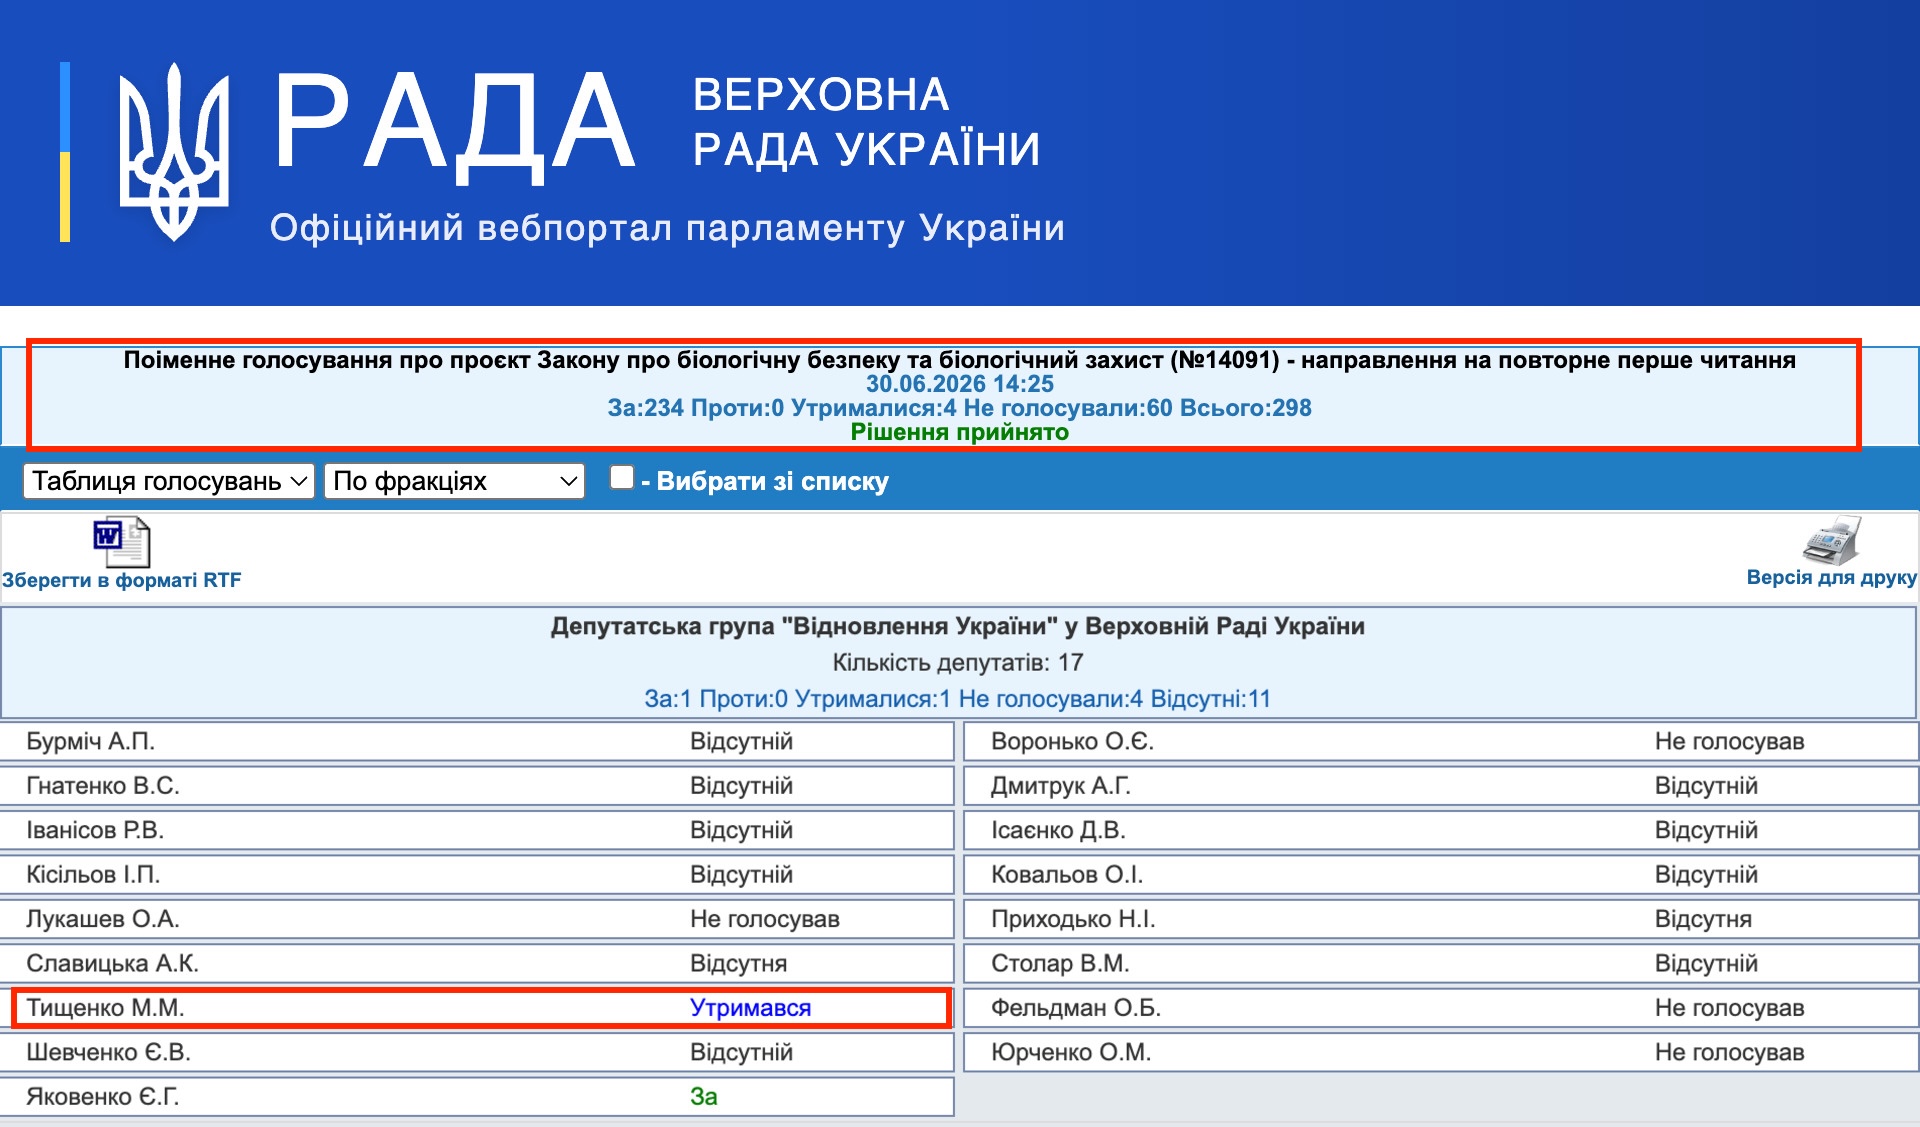This screenshot has height=1127, width=1920.
Task: Select deputy 'Воронько О.Є.'
Action: coord(1072,741)
